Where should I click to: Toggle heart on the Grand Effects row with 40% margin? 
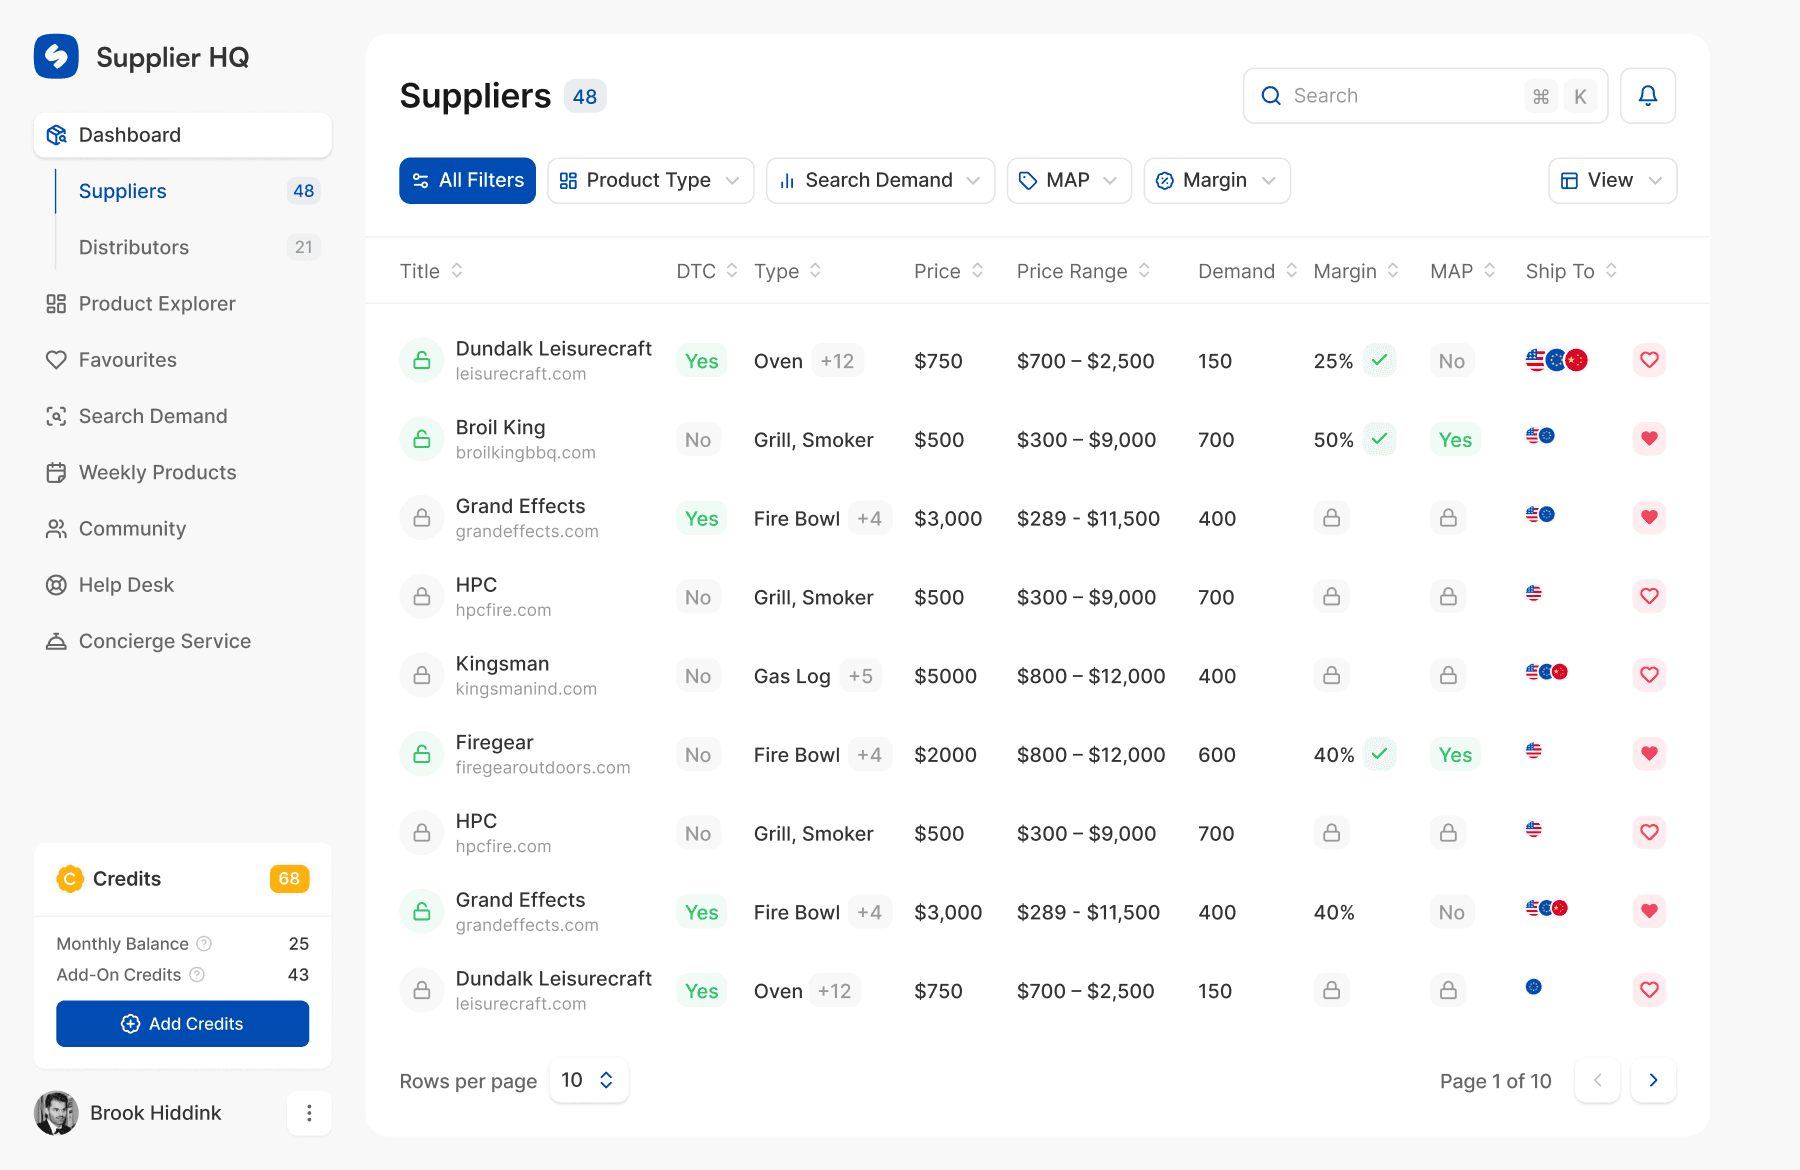coord(1649,911)
